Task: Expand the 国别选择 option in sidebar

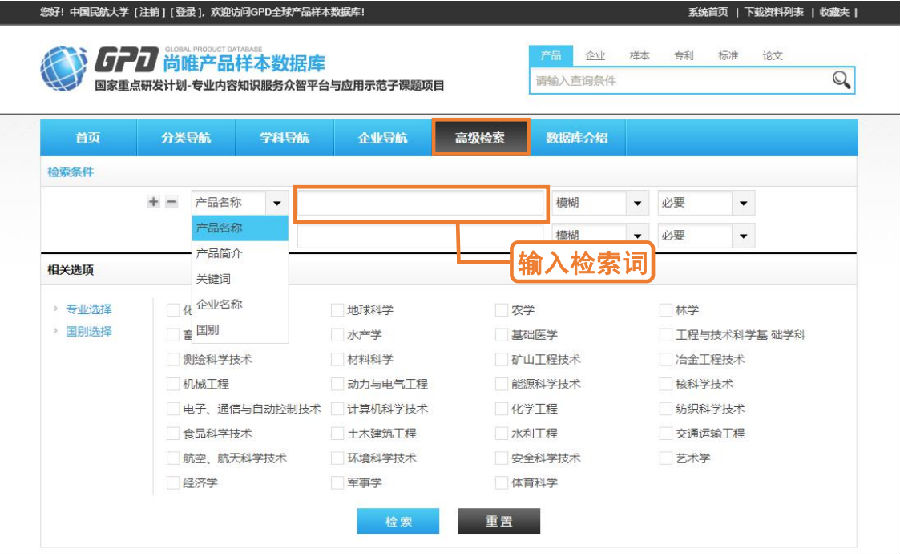Action: [88, 331]
